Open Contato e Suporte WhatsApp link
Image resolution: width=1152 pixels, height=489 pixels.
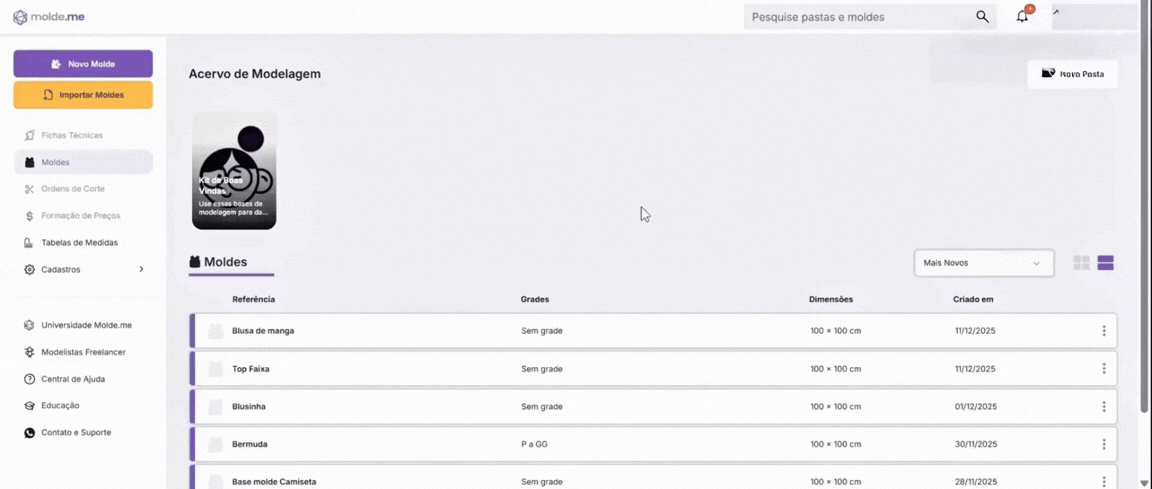click(75, 433)
